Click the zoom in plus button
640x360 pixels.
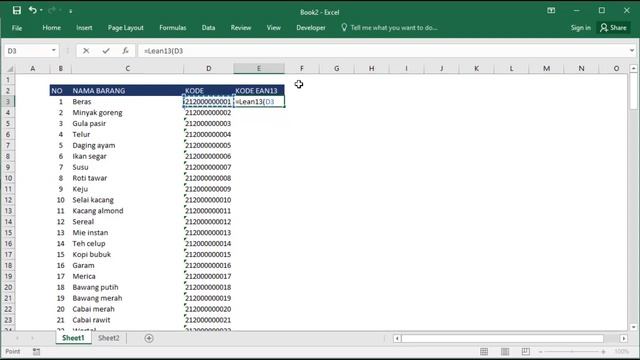click(603, 351)
